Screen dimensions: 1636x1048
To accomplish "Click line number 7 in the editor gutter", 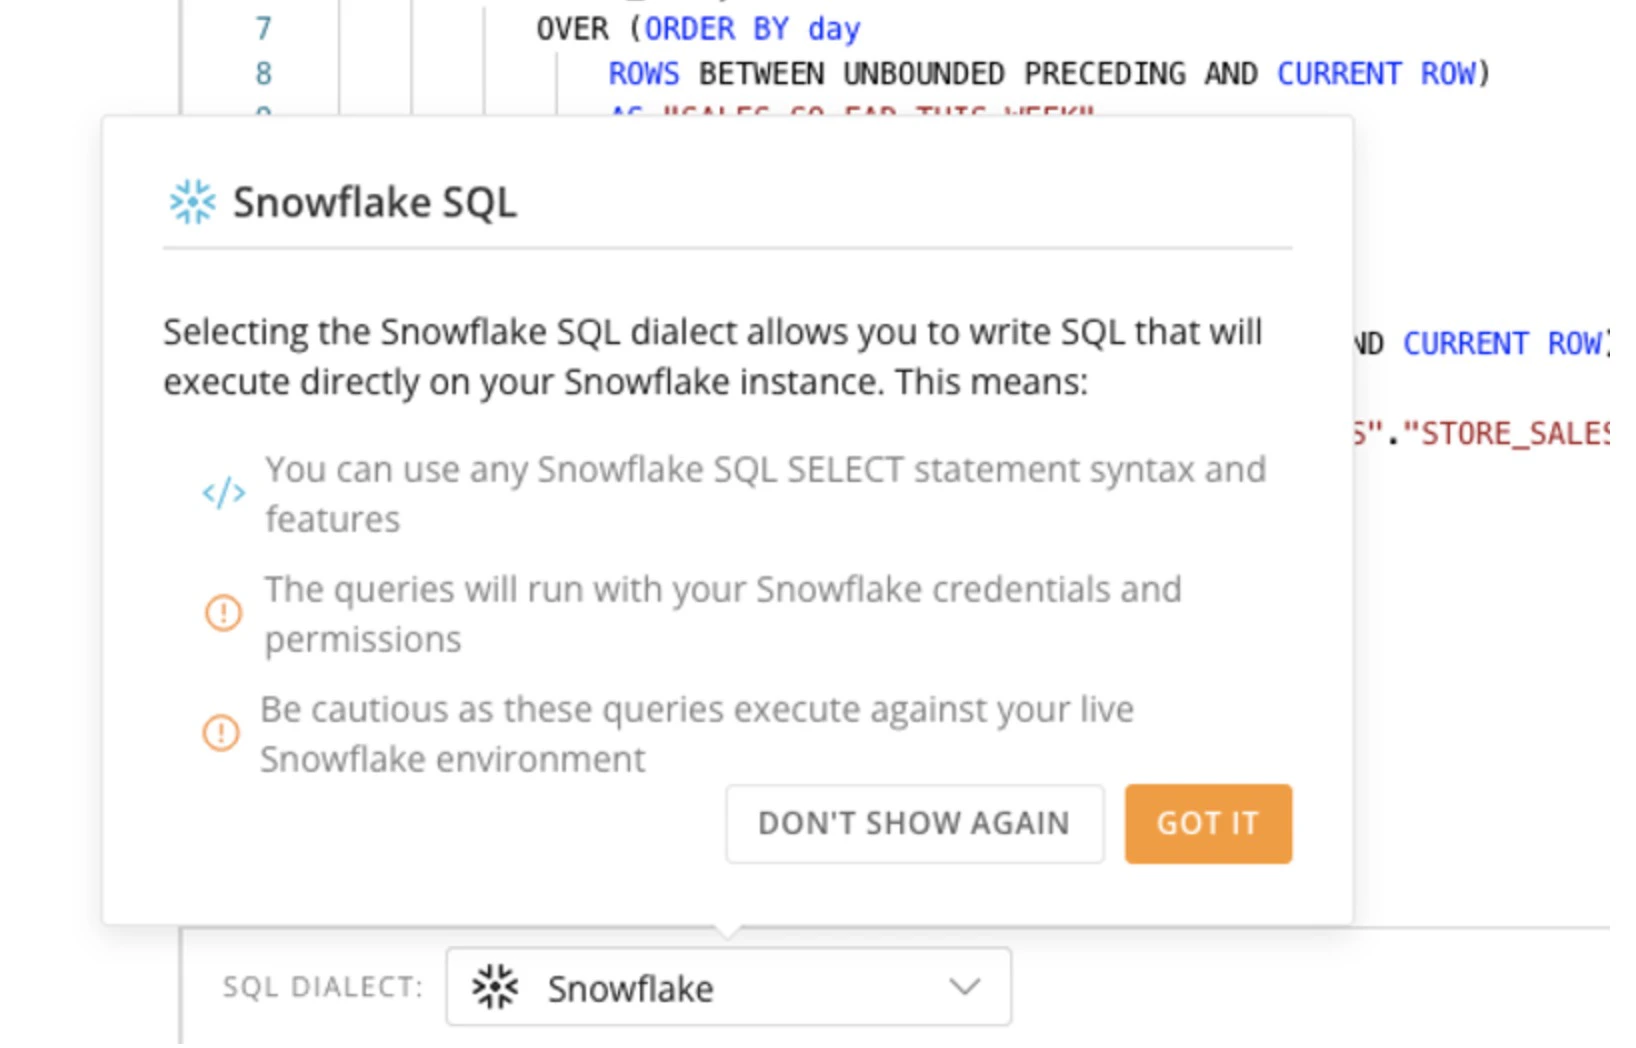I will [263, 28].
